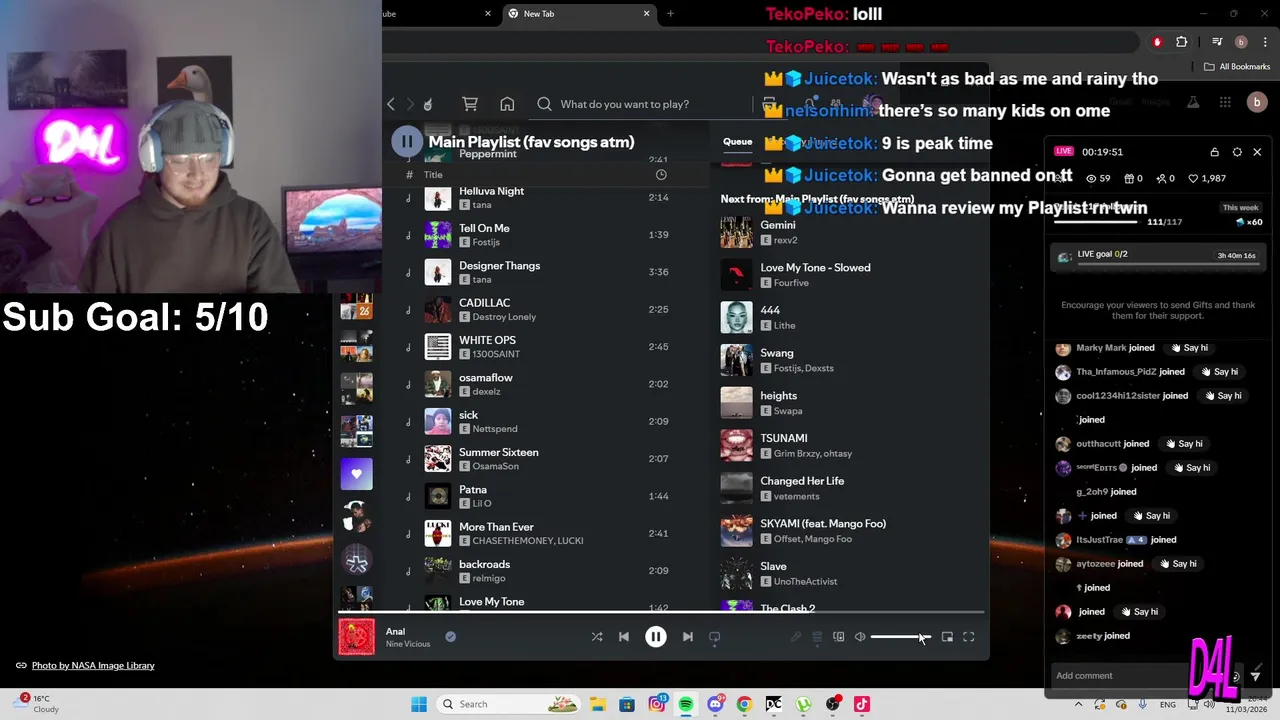
Task: Open the Destroy Lonely artist link
Action: [504, 317]
